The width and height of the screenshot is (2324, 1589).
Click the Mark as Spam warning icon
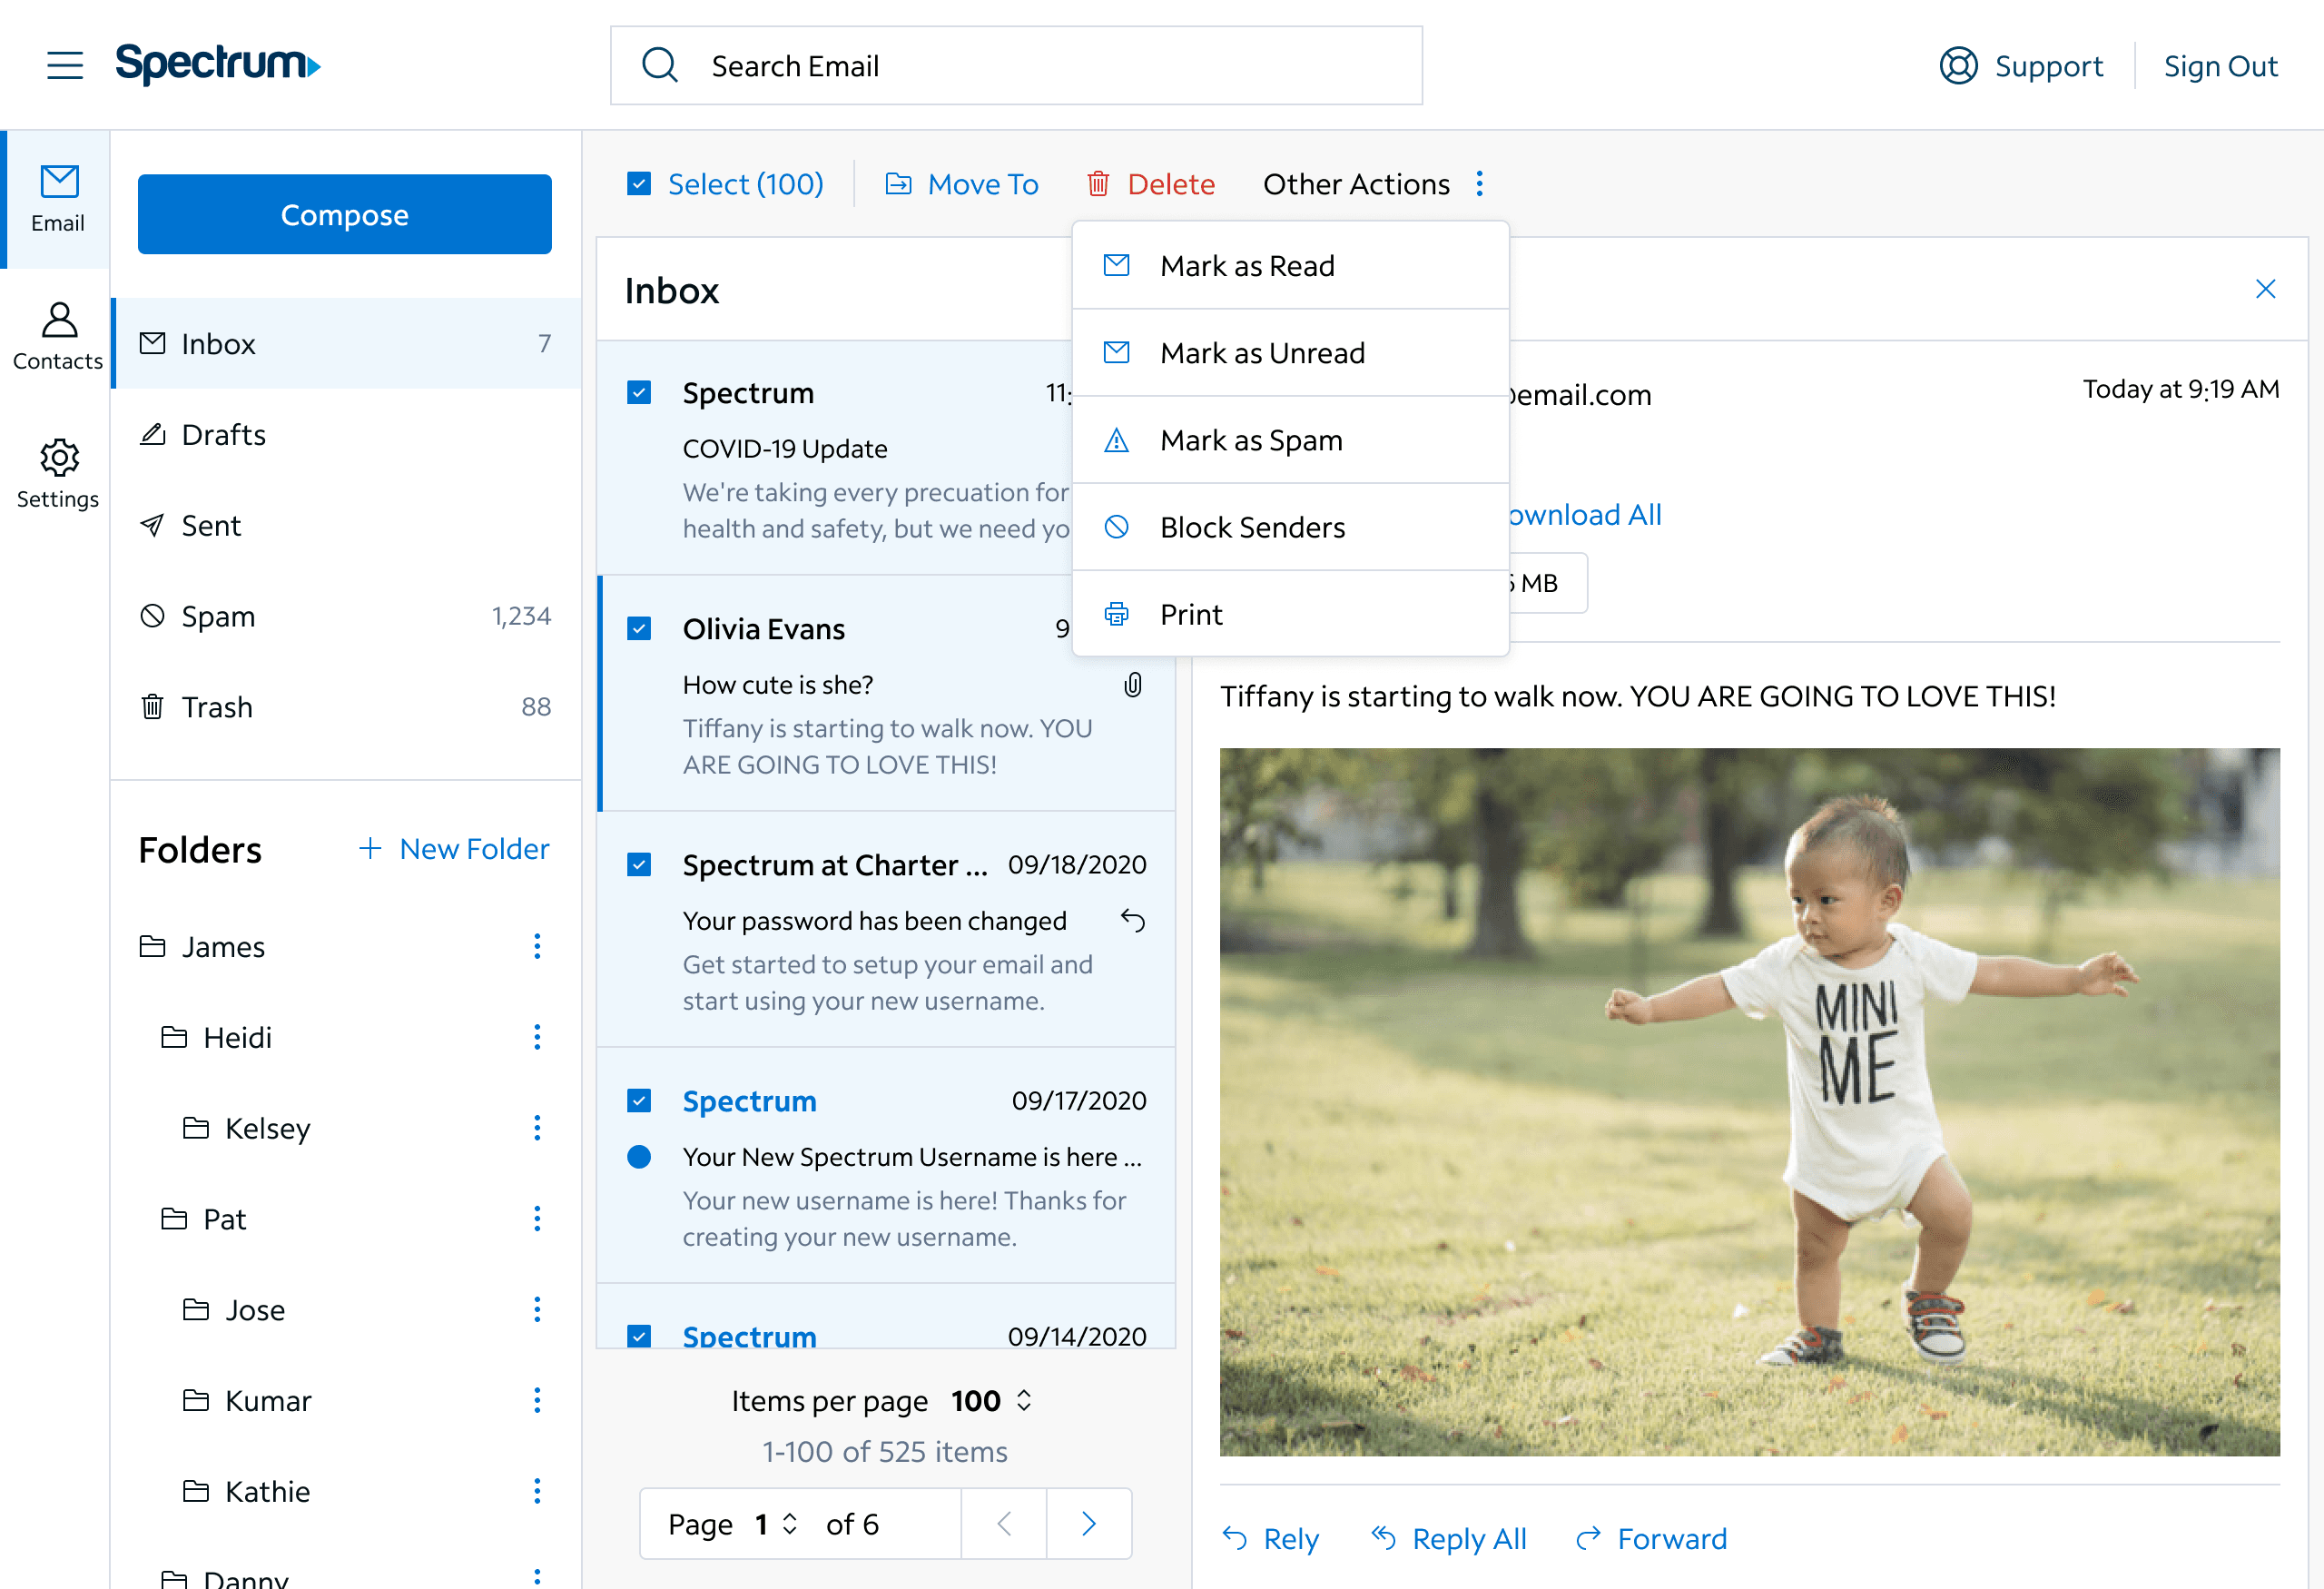pos(1116,440)
